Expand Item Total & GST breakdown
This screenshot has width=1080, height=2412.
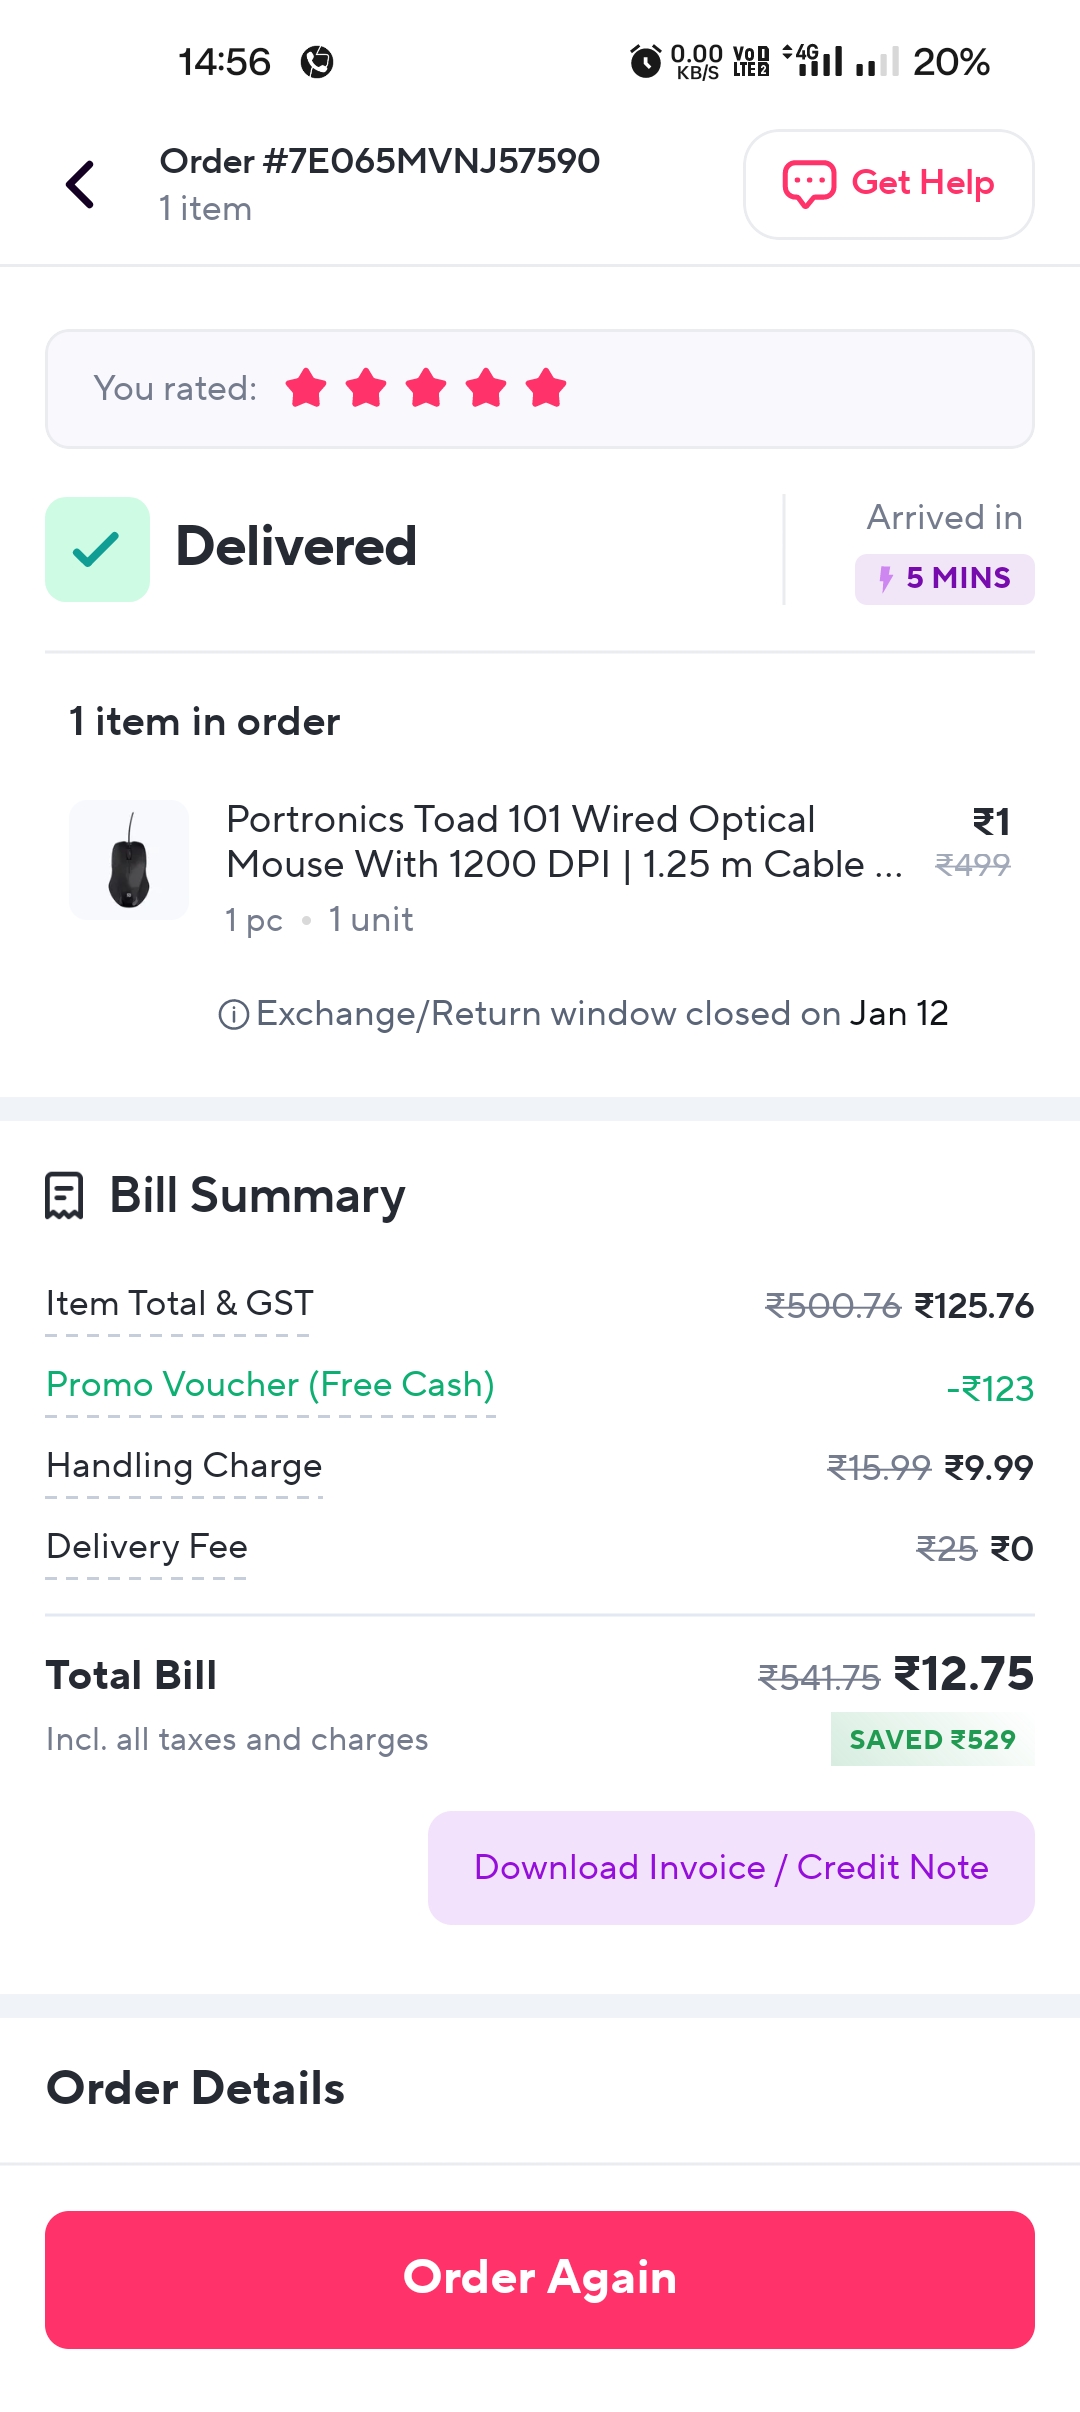[179, 1304]
